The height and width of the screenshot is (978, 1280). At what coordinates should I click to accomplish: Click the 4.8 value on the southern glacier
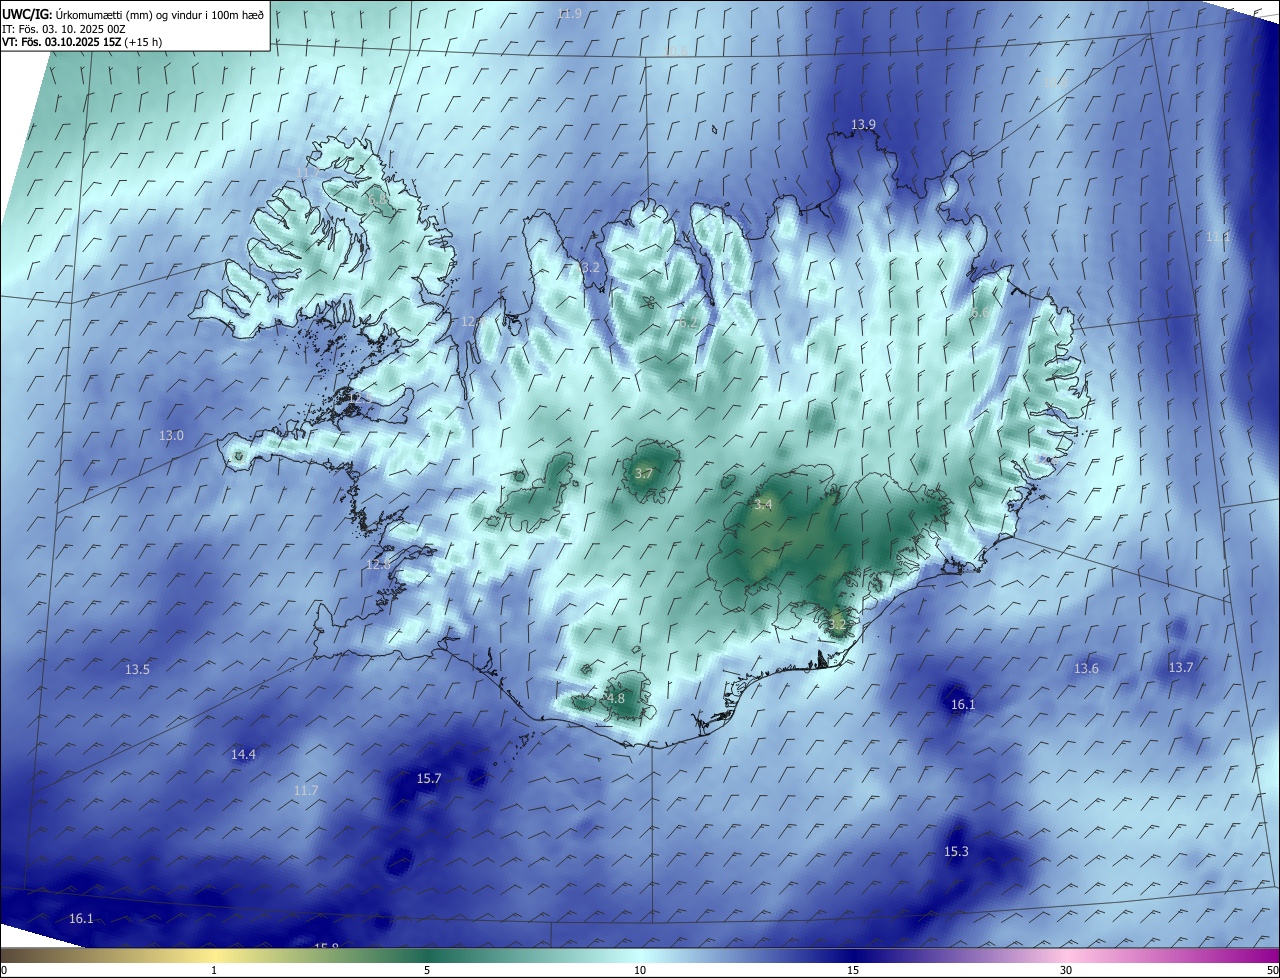point(615,698)
